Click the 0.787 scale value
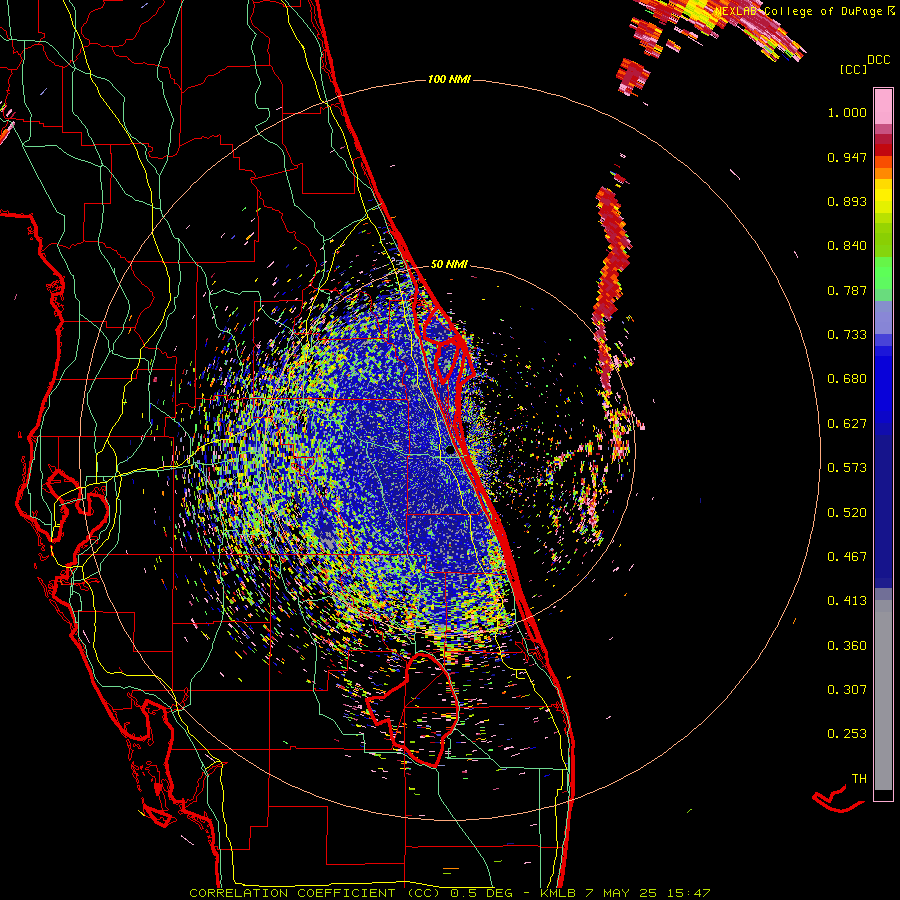 (847, 290)
